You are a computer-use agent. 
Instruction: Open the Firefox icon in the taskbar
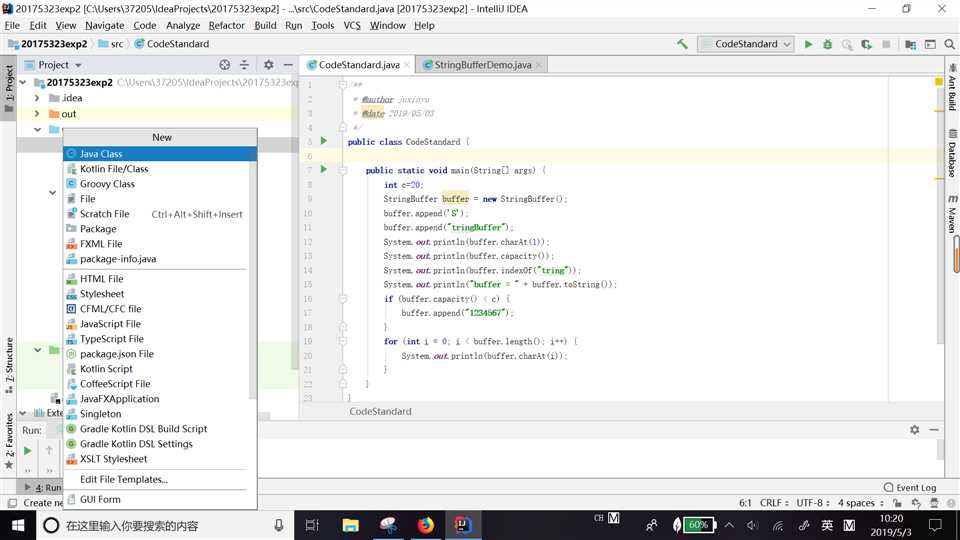tap(426, 525)
